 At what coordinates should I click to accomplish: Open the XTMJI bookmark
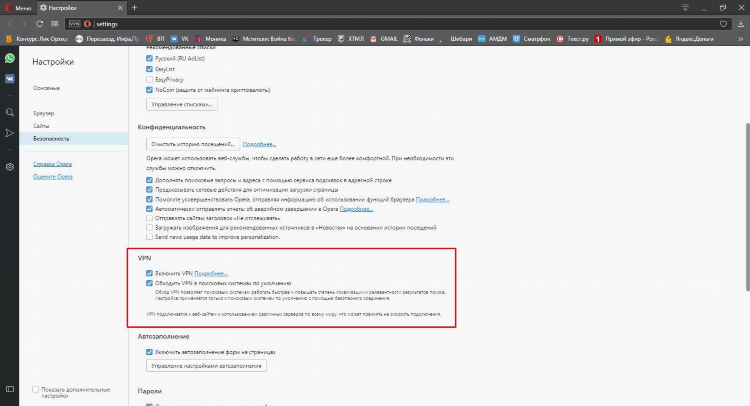tap(351, 39)
